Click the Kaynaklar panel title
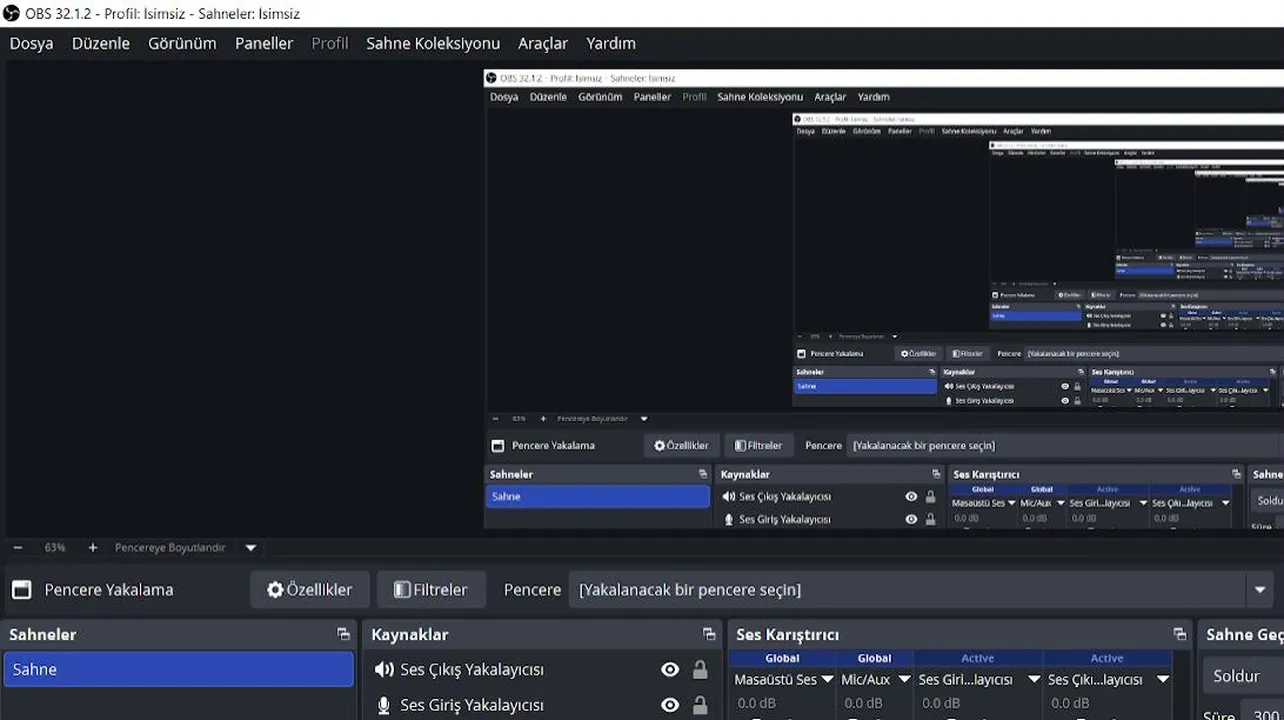Viewport: 1284px width, 720px height. [x=410, y=634]
